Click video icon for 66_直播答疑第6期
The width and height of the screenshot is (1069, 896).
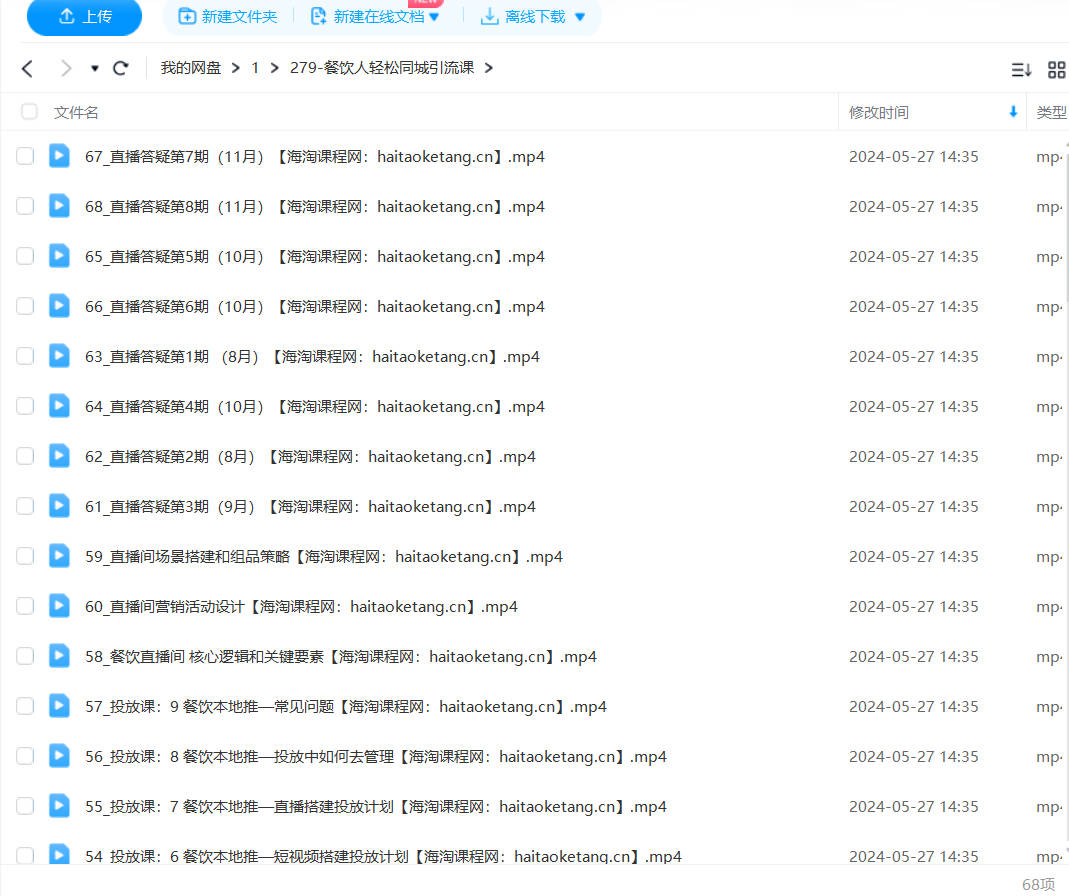tap(59, 306)
